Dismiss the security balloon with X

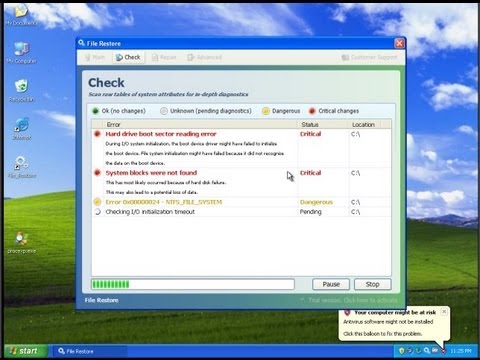coord(444,312)
